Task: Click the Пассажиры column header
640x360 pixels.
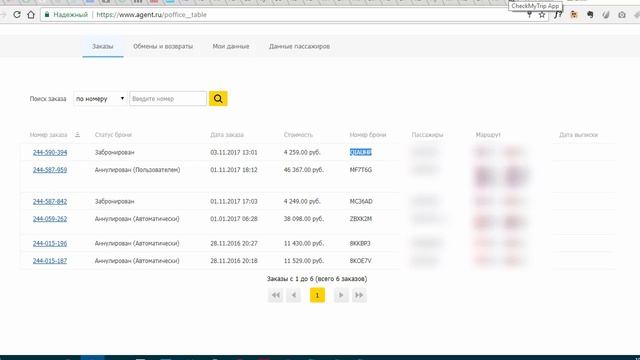Action: click(427, 135)
